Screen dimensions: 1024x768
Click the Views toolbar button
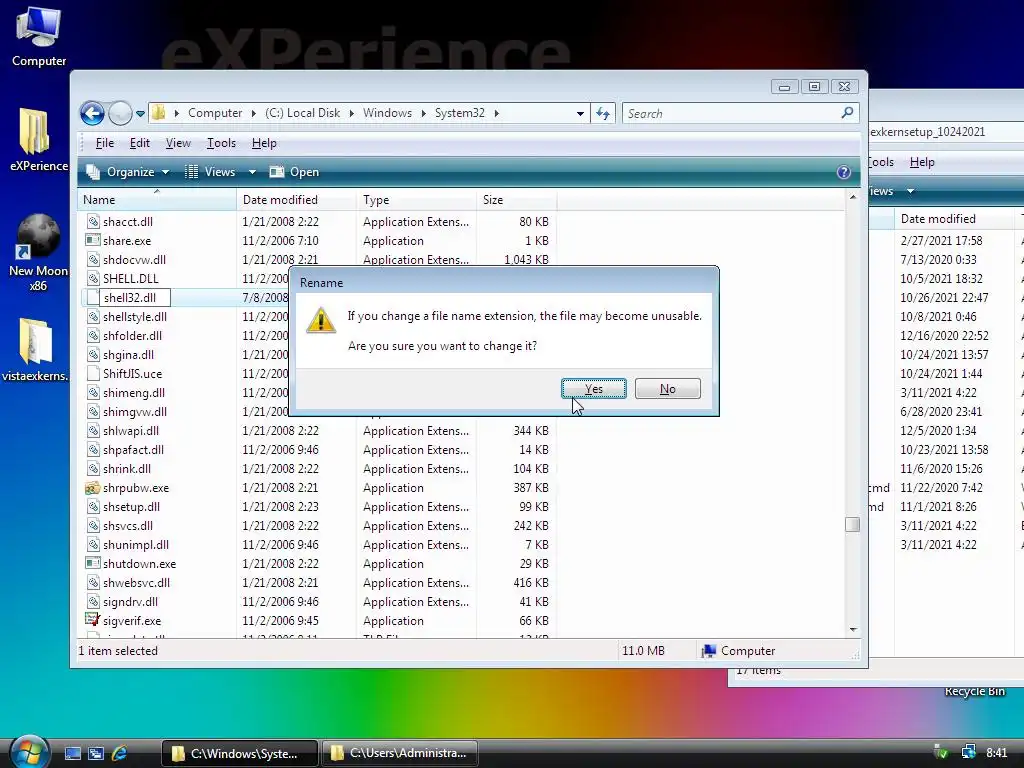coord(210,172)
